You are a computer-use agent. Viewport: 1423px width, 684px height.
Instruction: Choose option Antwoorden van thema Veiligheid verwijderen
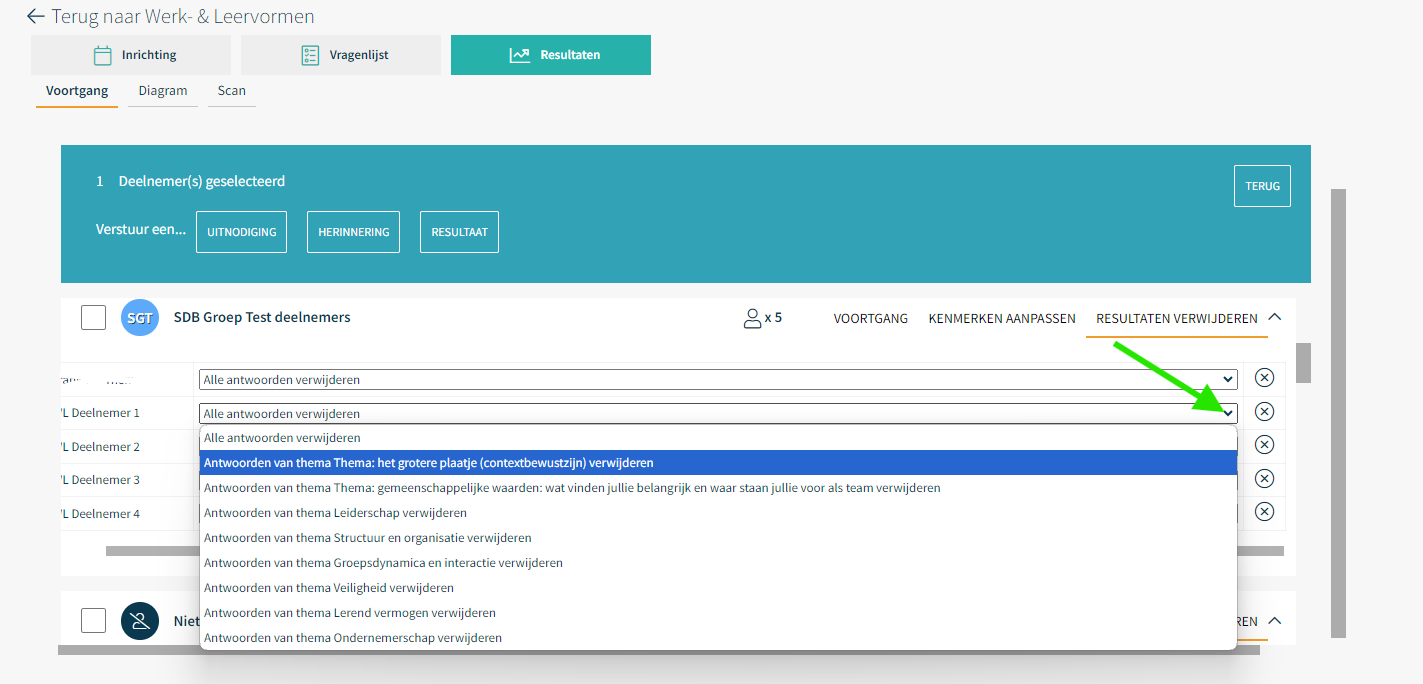329,588
